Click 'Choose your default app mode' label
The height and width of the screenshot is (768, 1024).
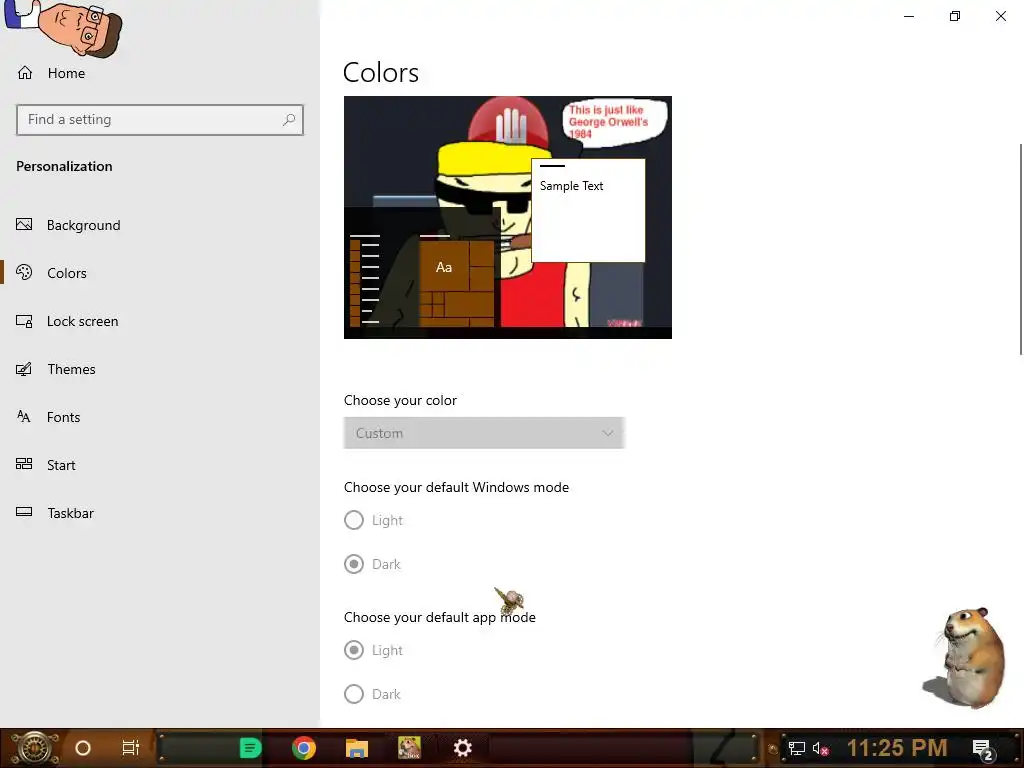coord(440,618)
